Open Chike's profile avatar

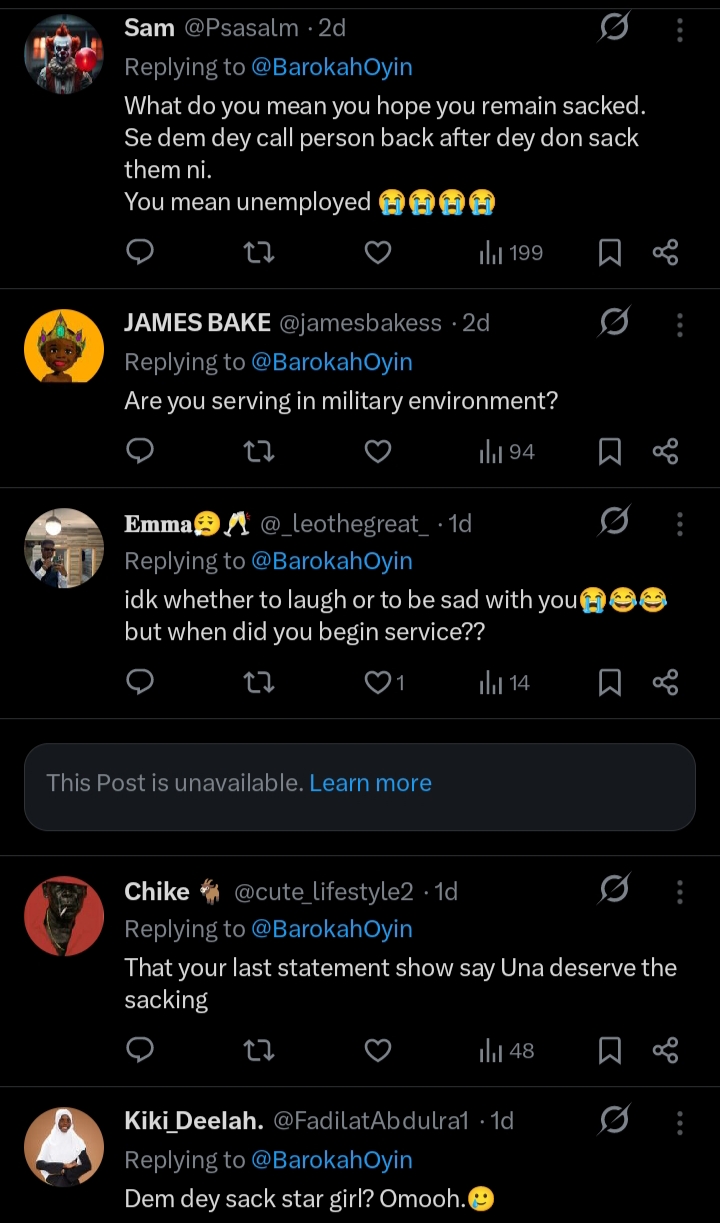[x=63, y=916]
